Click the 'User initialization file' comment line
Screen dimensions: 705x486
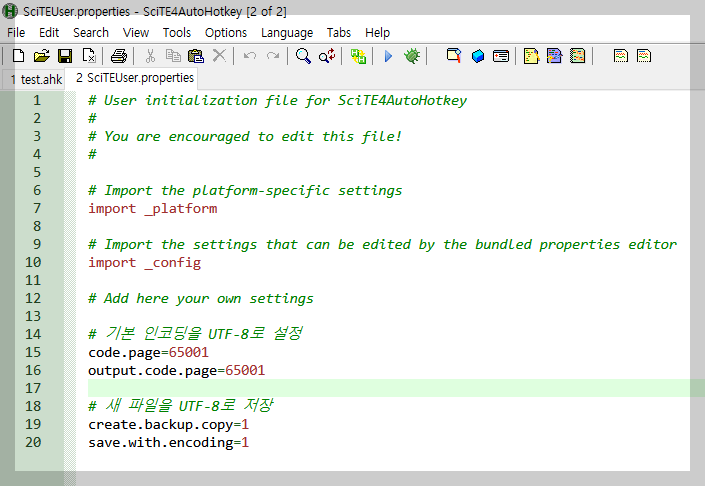click(277, 100)
